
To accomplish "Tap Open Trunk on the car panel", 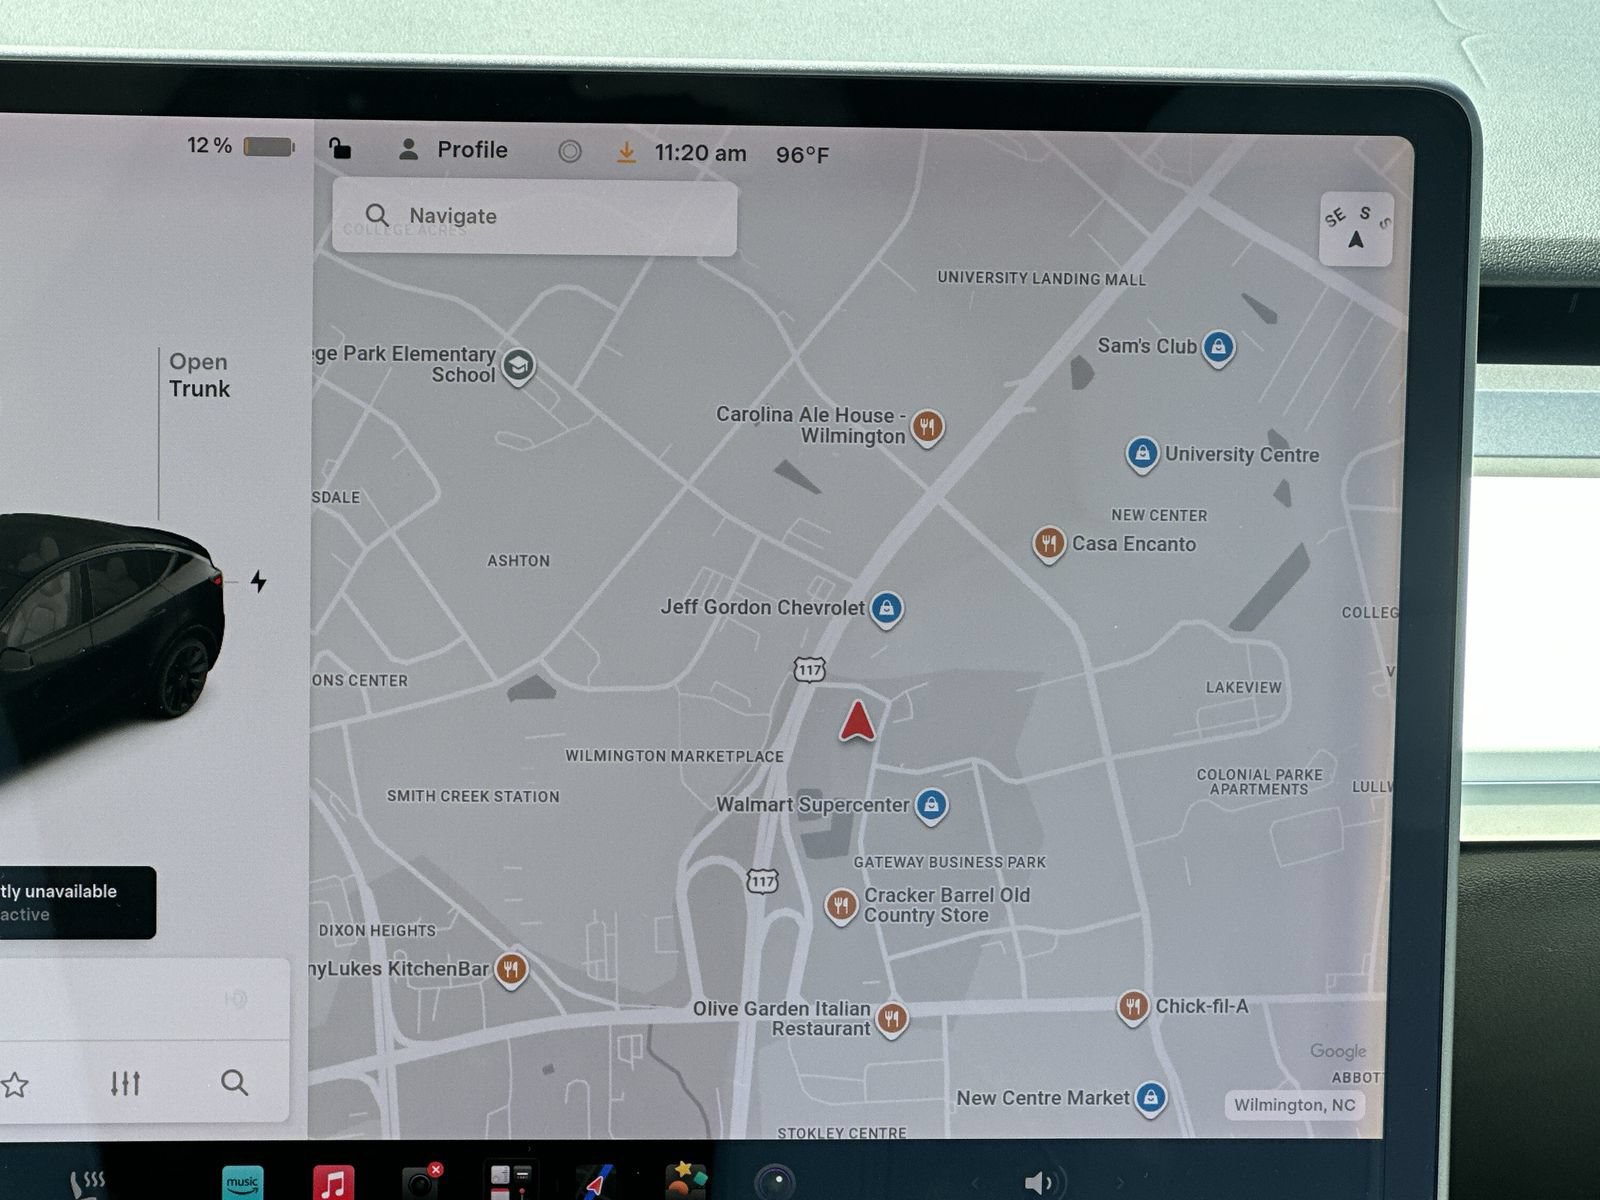I will point(199,375).
